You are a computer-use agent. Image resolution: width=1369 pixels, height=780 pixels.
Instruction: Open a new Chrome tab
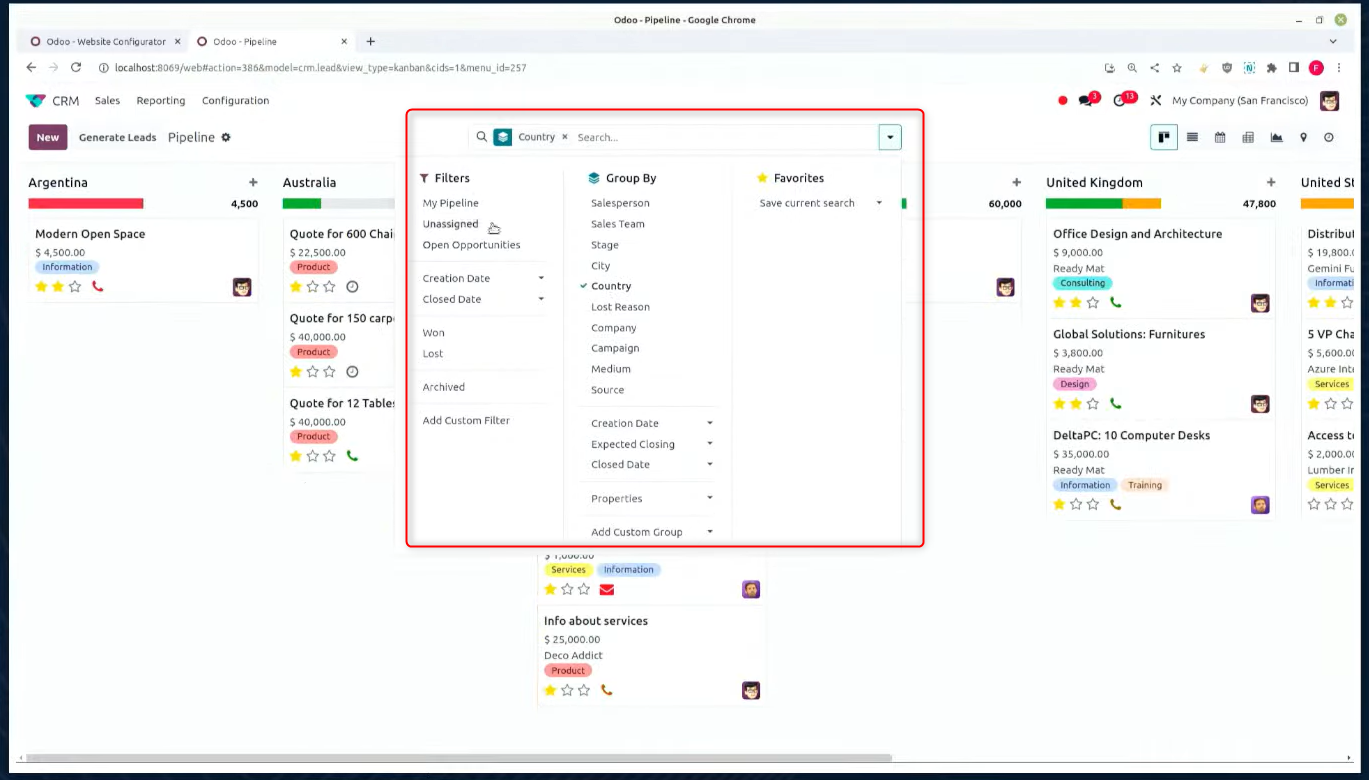(370, 41)
